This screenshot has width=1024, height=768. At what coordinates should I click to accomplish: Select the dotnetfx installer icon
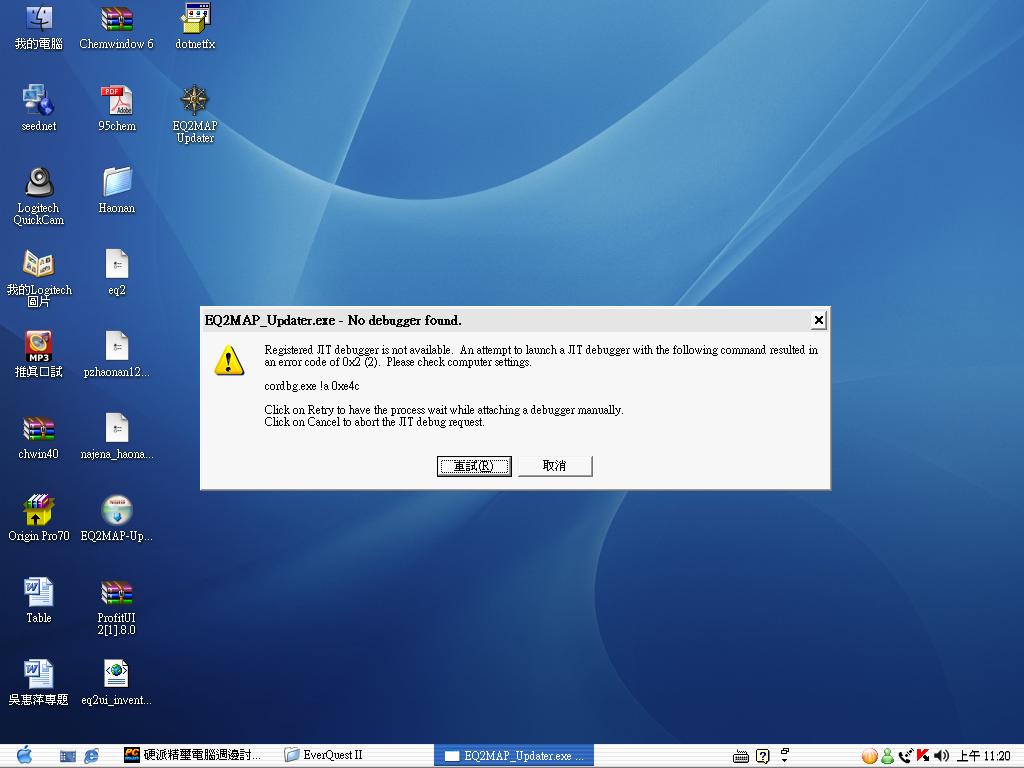(x=195, y=19)
